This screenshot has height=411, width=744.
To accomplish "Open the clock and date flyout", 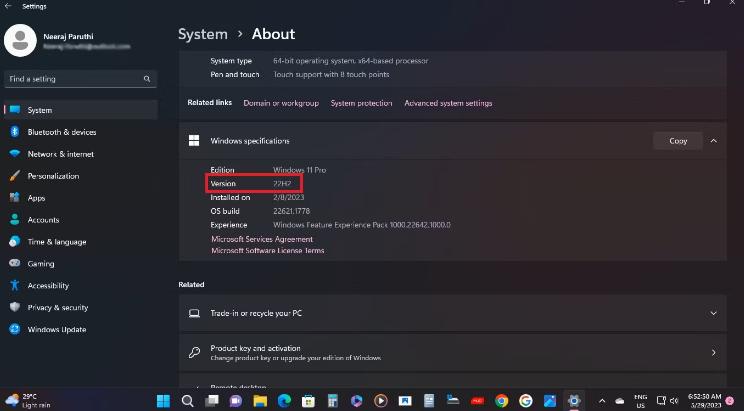I will point(705,401).
